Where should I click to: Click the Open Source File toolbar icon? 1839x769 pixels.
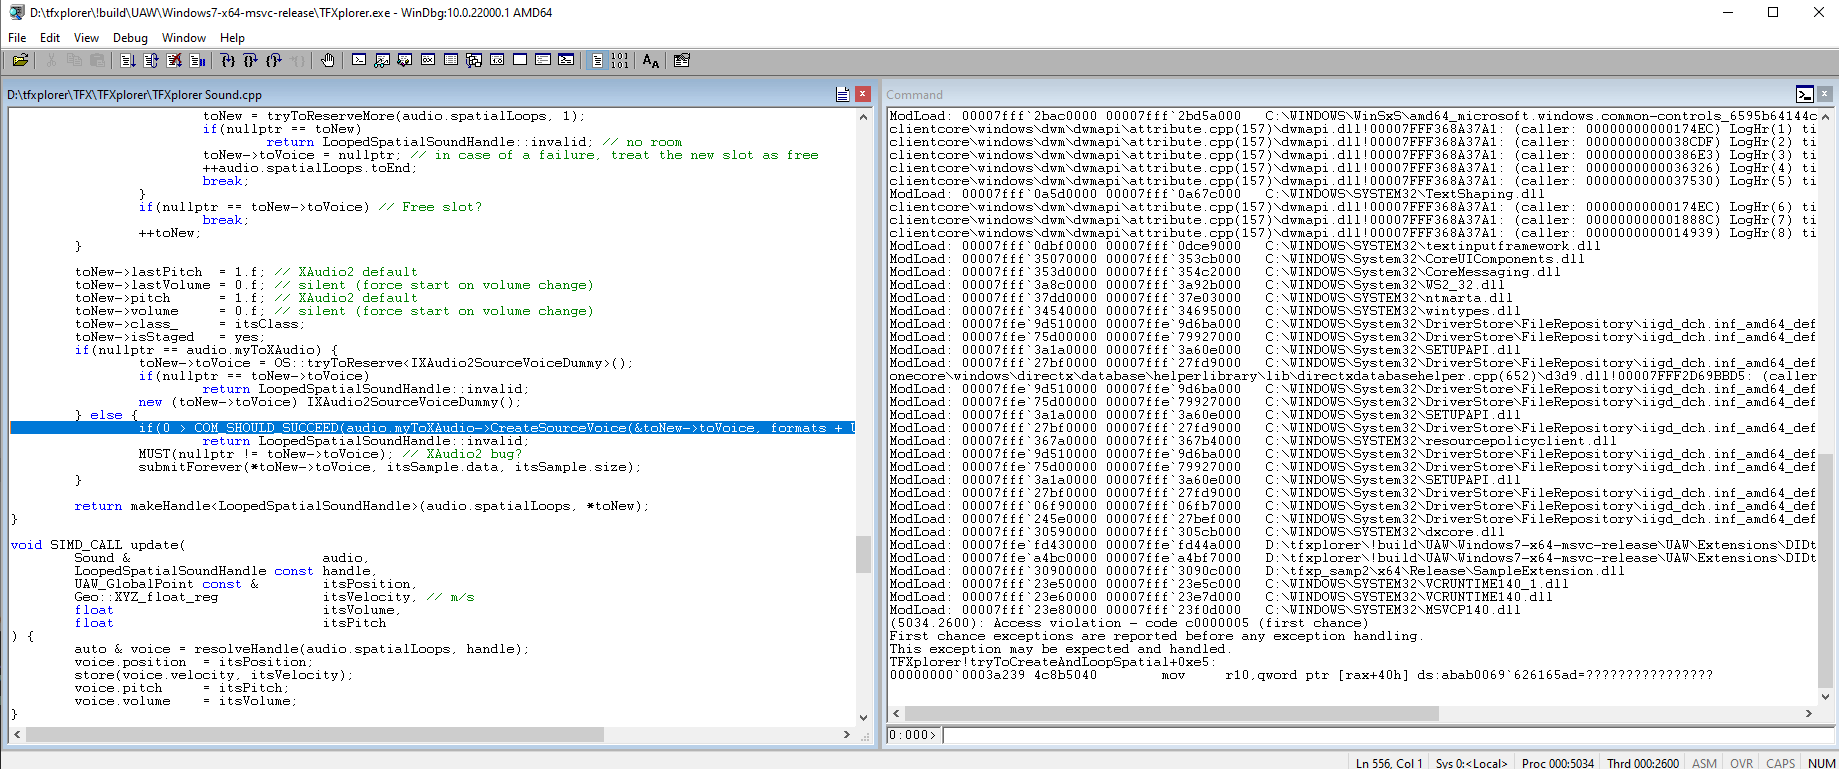pos(20,61)
